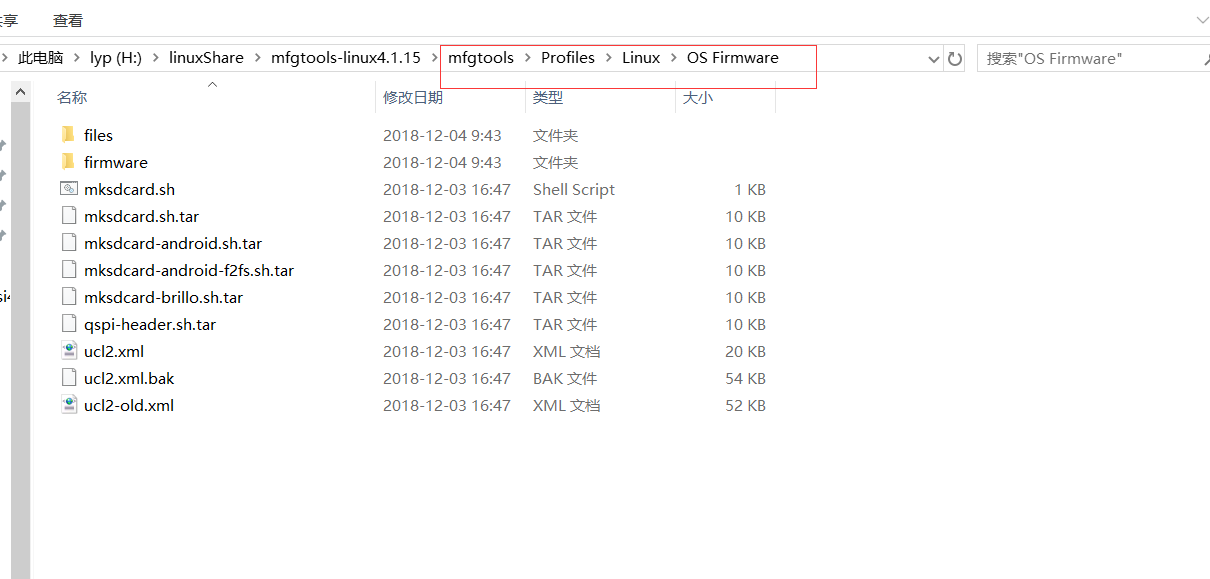Go to mfgtools-linux4.1.15 breadcrumb folder
Image resolution: width=1210 pixels, height=579 pixels.
(346, 58)
